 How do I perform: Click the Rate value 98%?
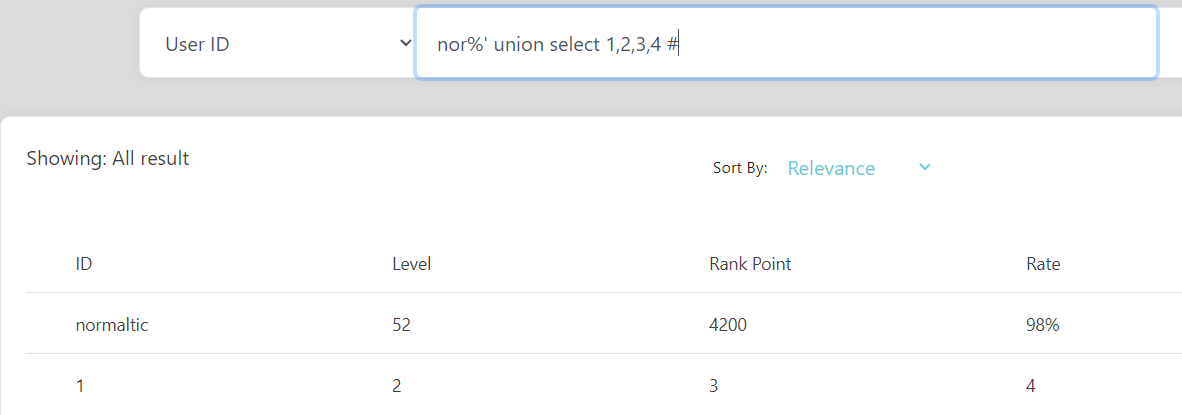point(1043,325)
